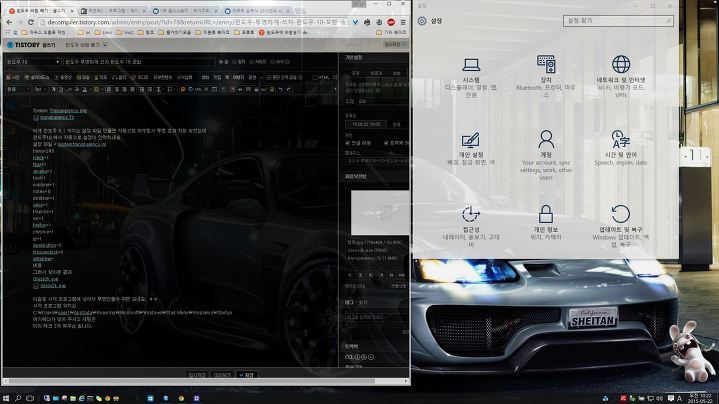Switch to the second Chrome tab
This screenshot has width=719, height=404.
point(112,10)
